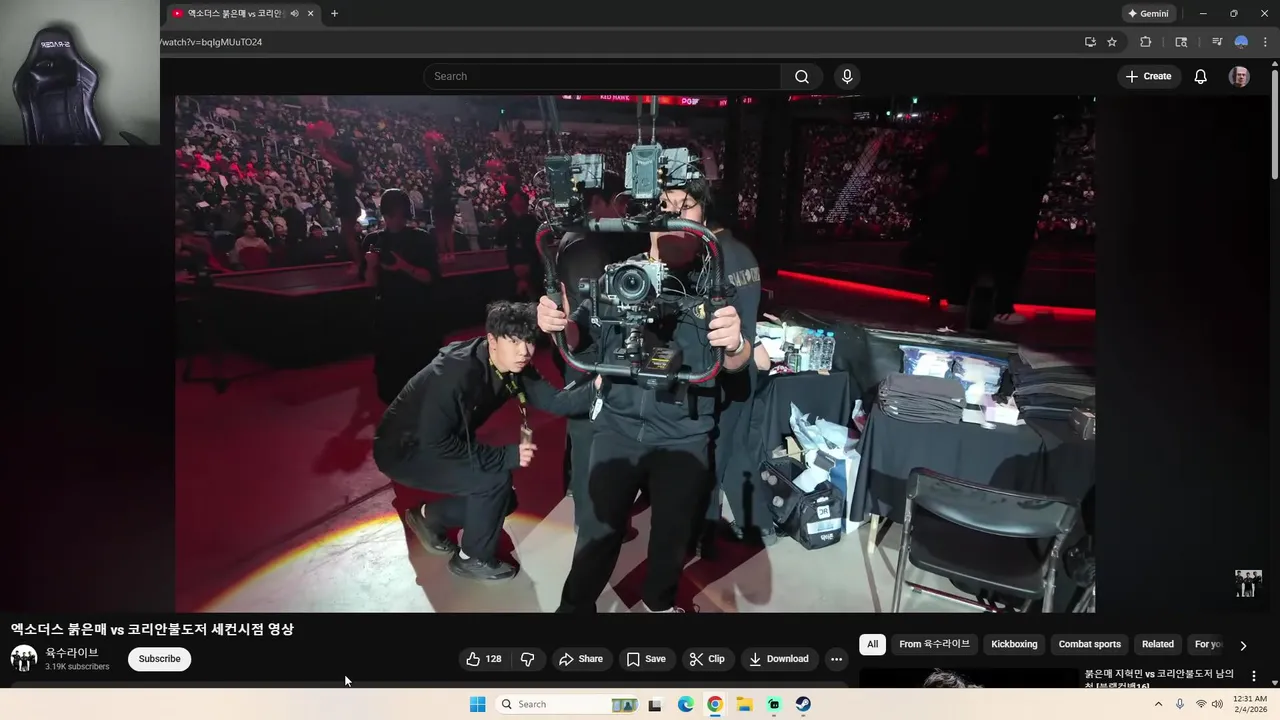
Task: Start voice search with the microphone icon
Action: point(847,77)
